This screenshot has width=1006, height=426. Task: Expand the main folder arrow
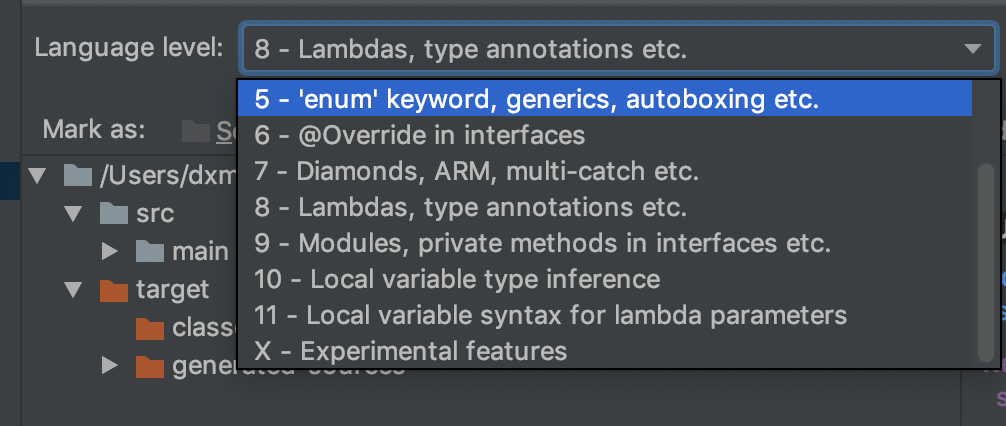(110, 251)
